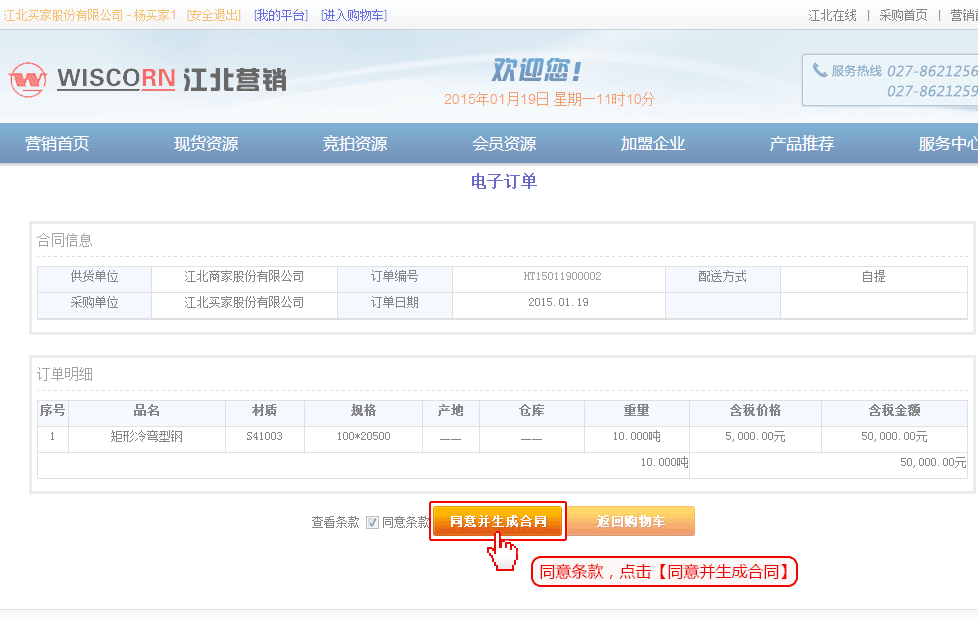Viewport: 978px width, 624px height.
Task: Click the 进入购物车 link
Action: [x=354, y=15]
